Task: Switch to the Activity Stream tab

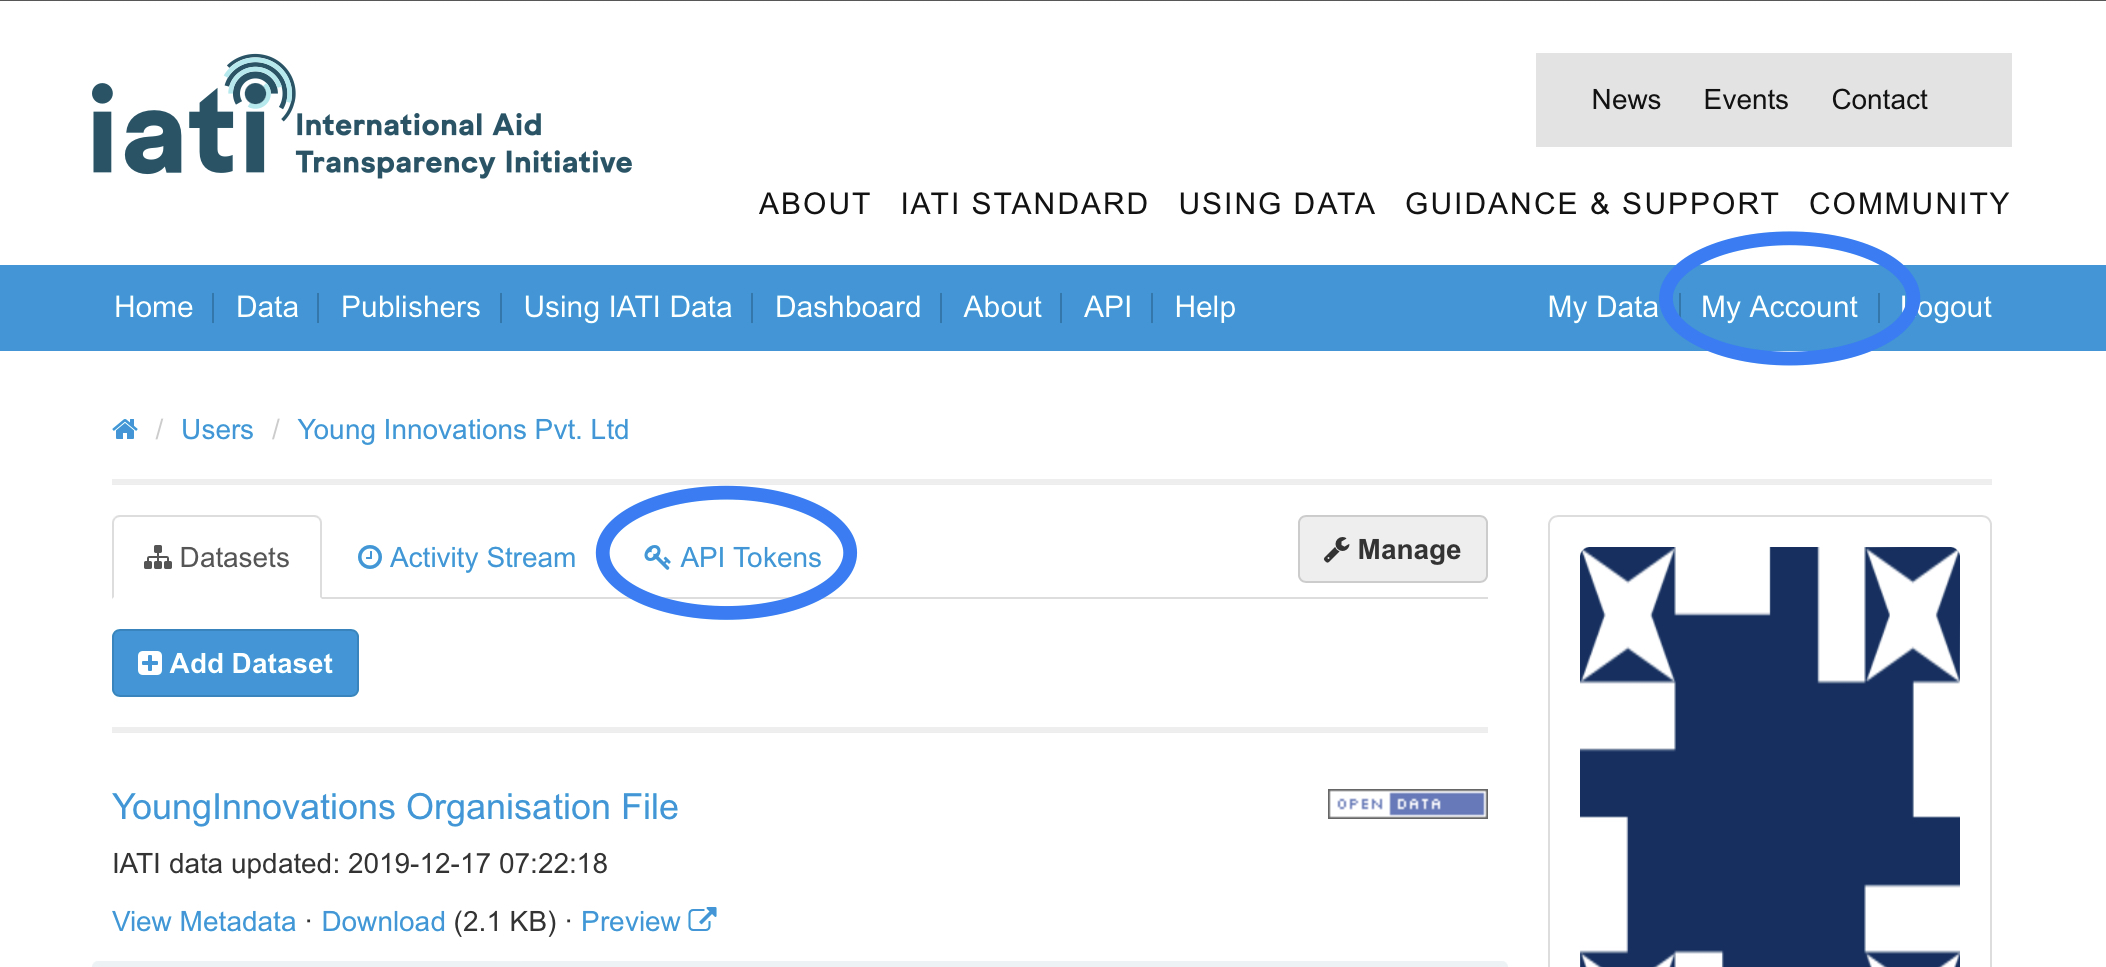Action: coord(482,557)
